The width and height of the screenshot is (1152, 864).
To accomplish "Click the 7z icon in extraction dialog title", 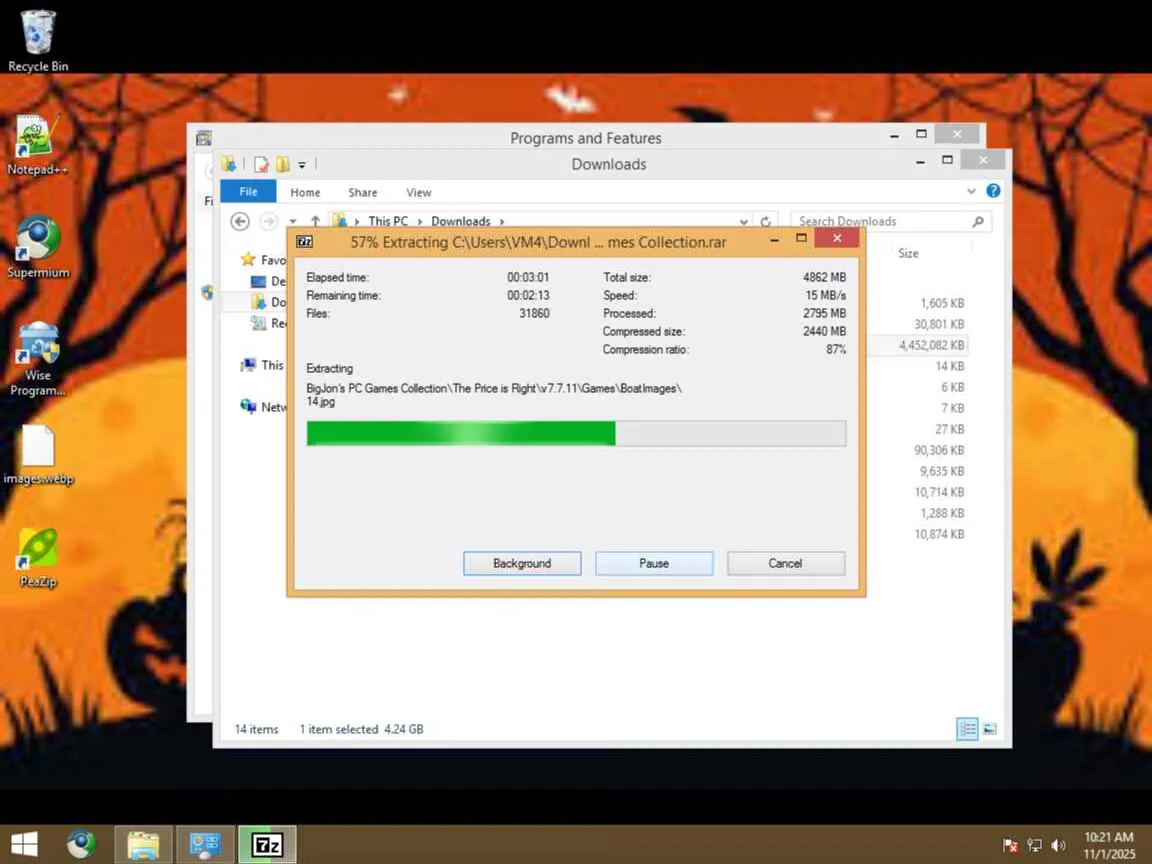I will (305, 242).
